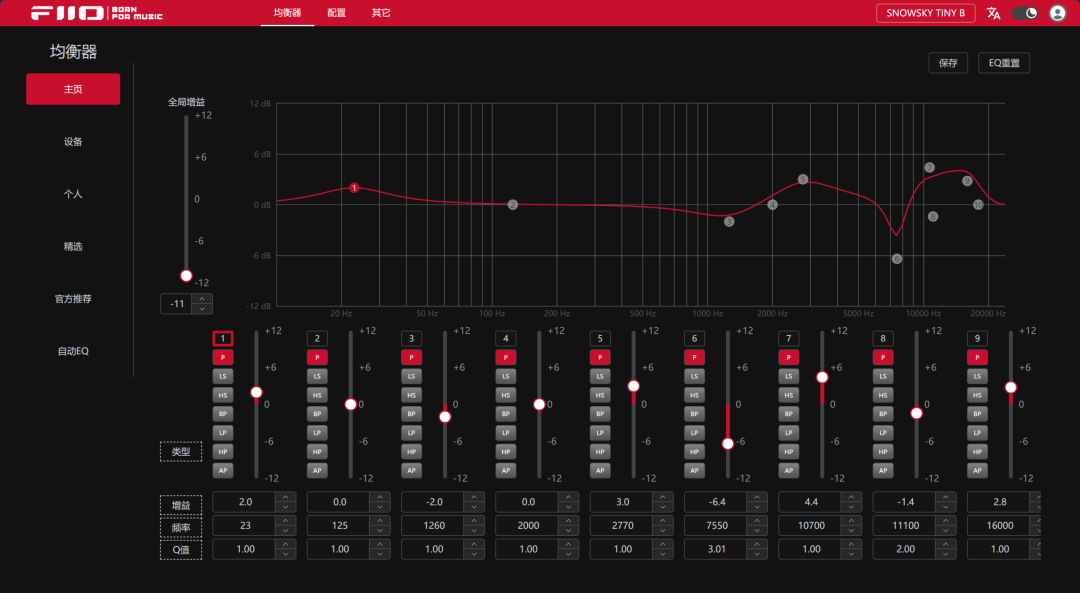The image size is (1080, 593).
Task: Click the band 3 frequency field 1260
Action: click(x=434, y=526)
